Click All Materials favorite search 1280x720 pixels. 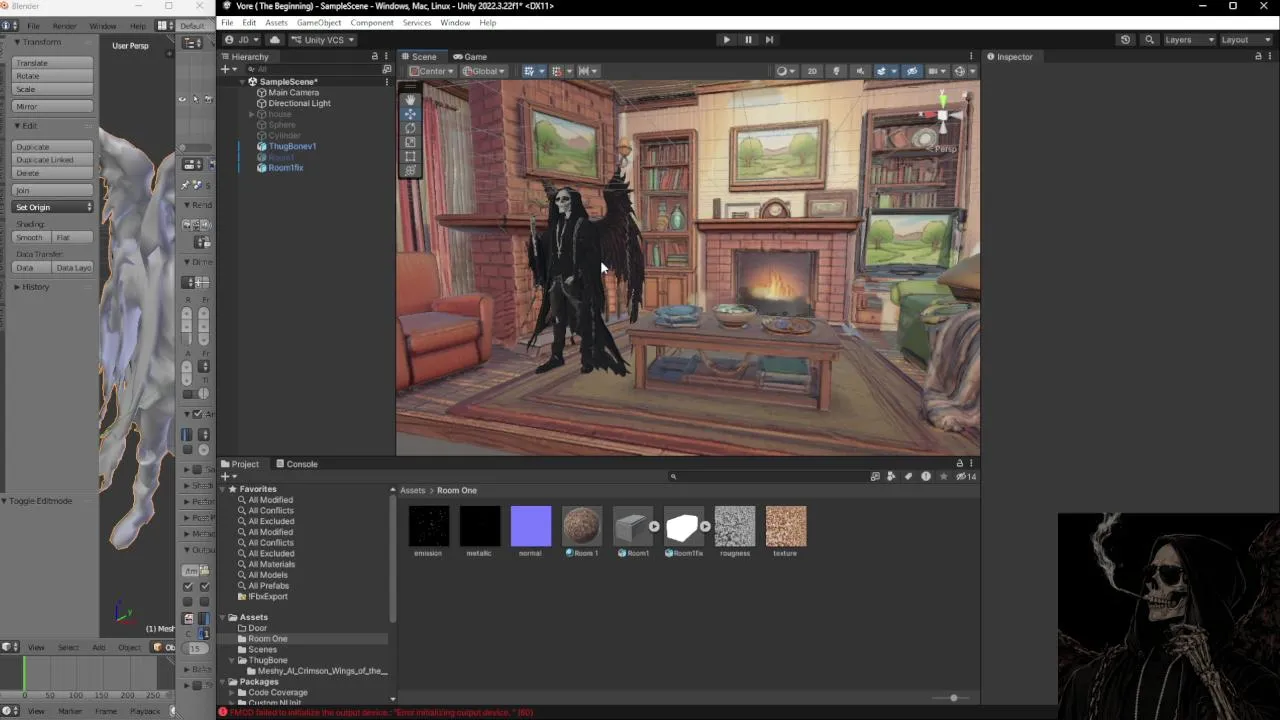click(x=271, y=565)
